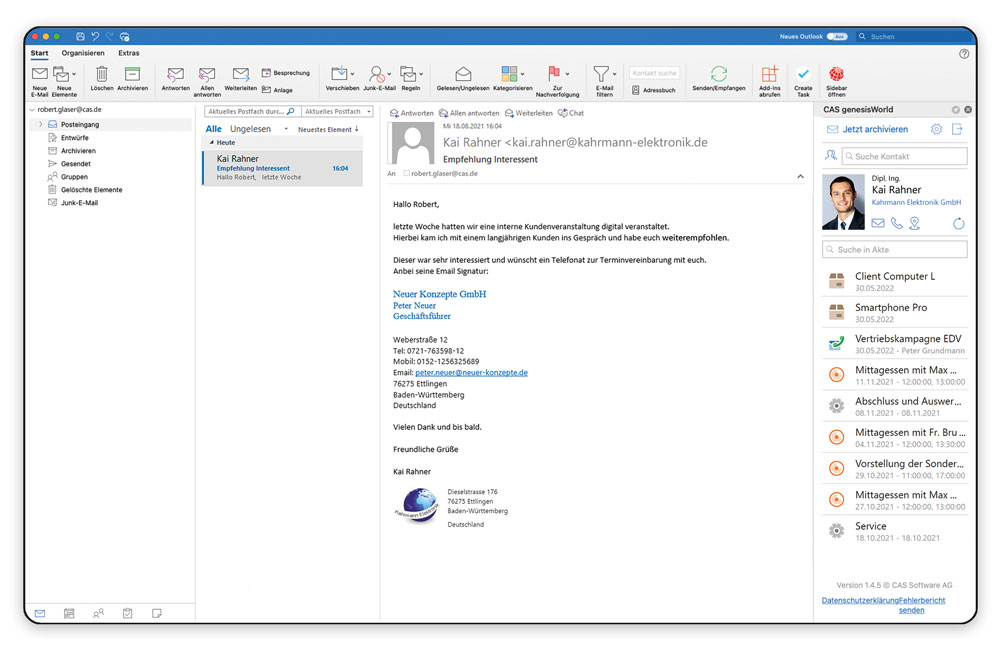Click the Suche Kontakt field

click(904, 156)
